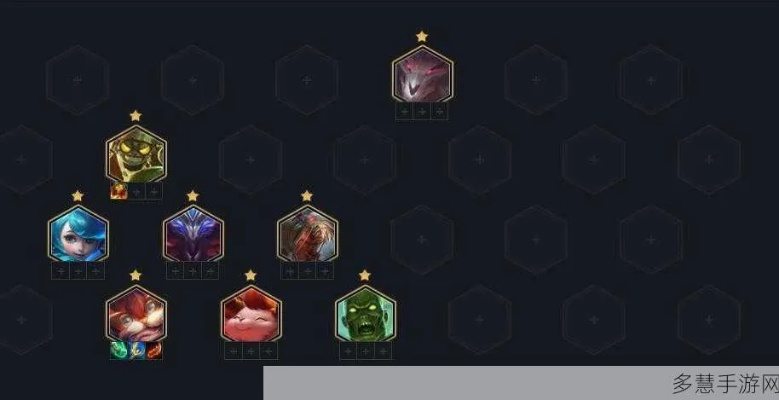The width and height of the screenshot is (779, 400).
Task: Click the purple armored champion portrait
Action: tap(193, 234)
